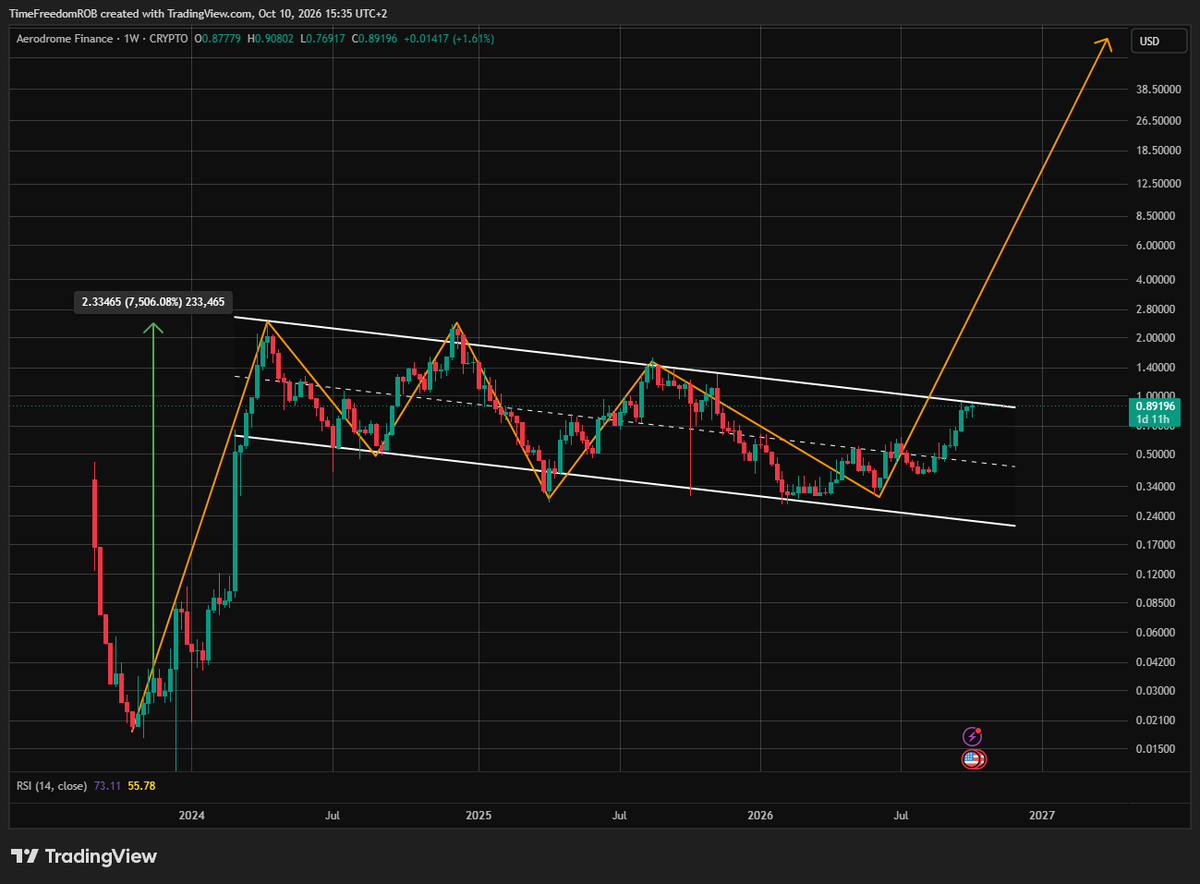Click the 1.40000 price axis label

[1154, 370]
